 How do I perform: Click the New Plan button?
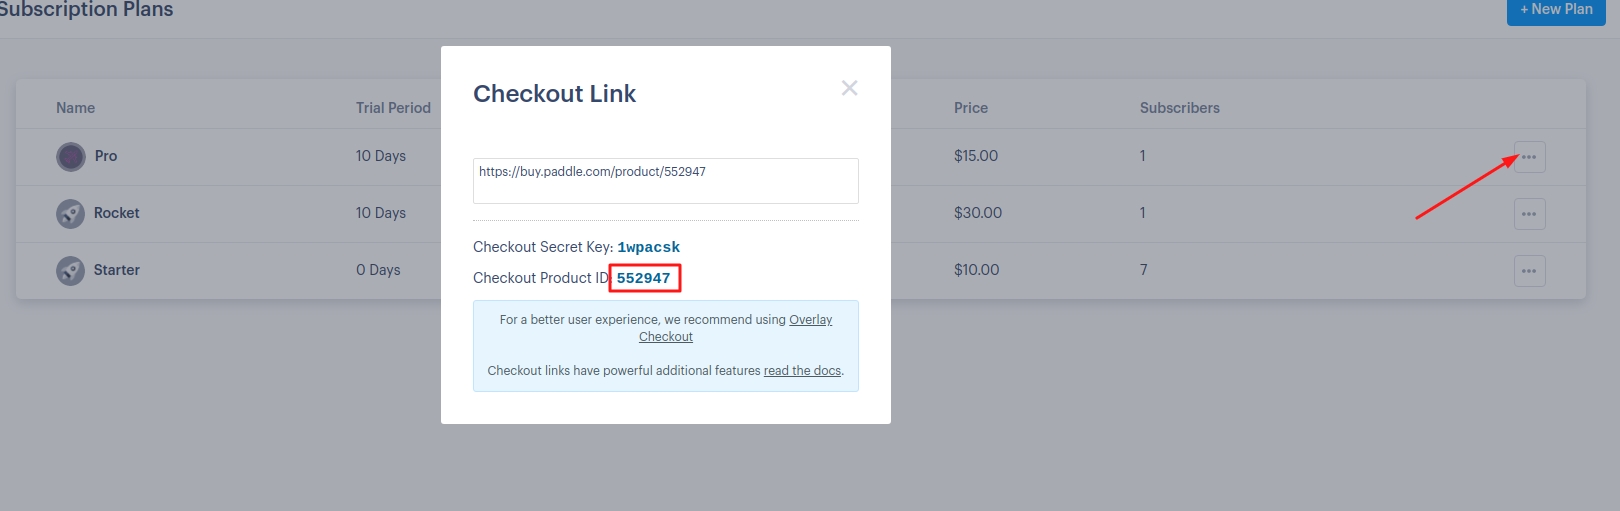[1555, 10]
